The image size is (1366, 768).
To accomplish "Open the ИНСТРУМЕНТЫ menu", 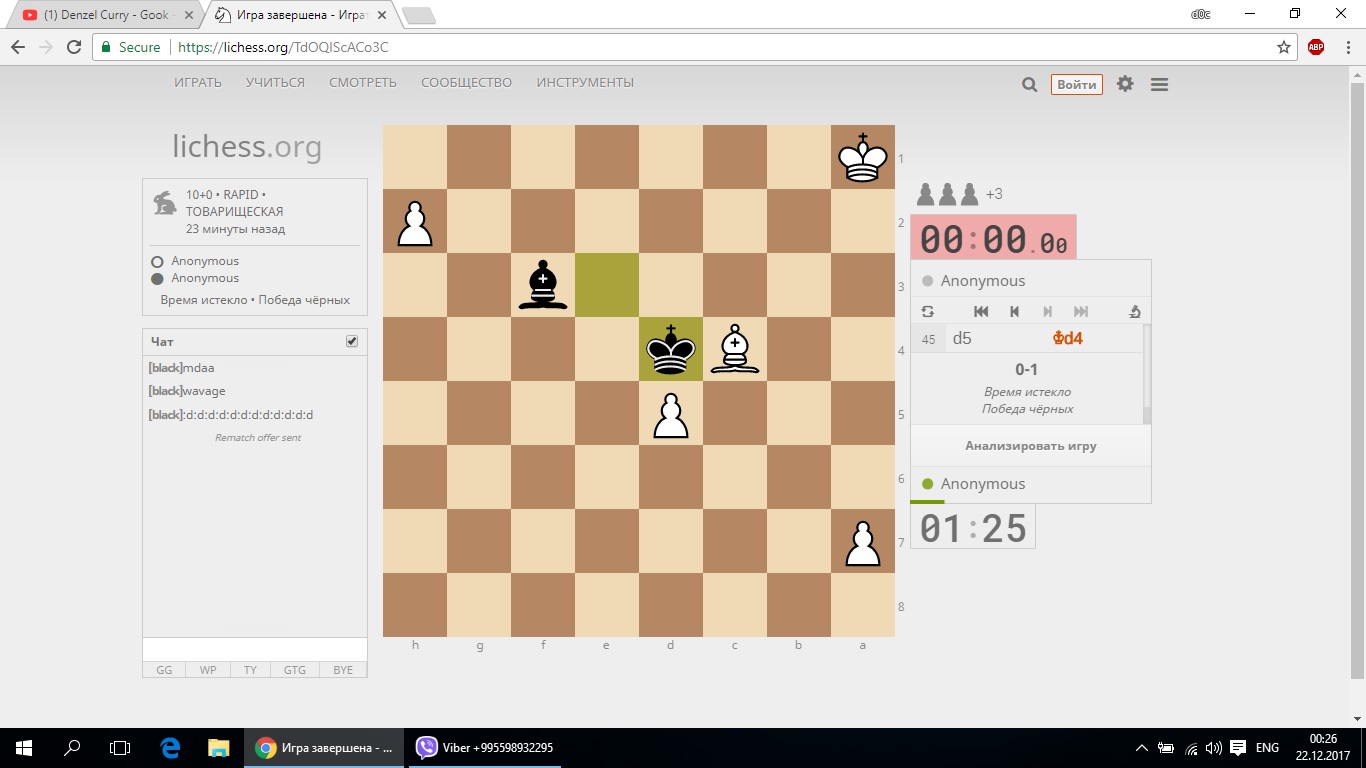I will pyautogui.click(x=585, y=83).
